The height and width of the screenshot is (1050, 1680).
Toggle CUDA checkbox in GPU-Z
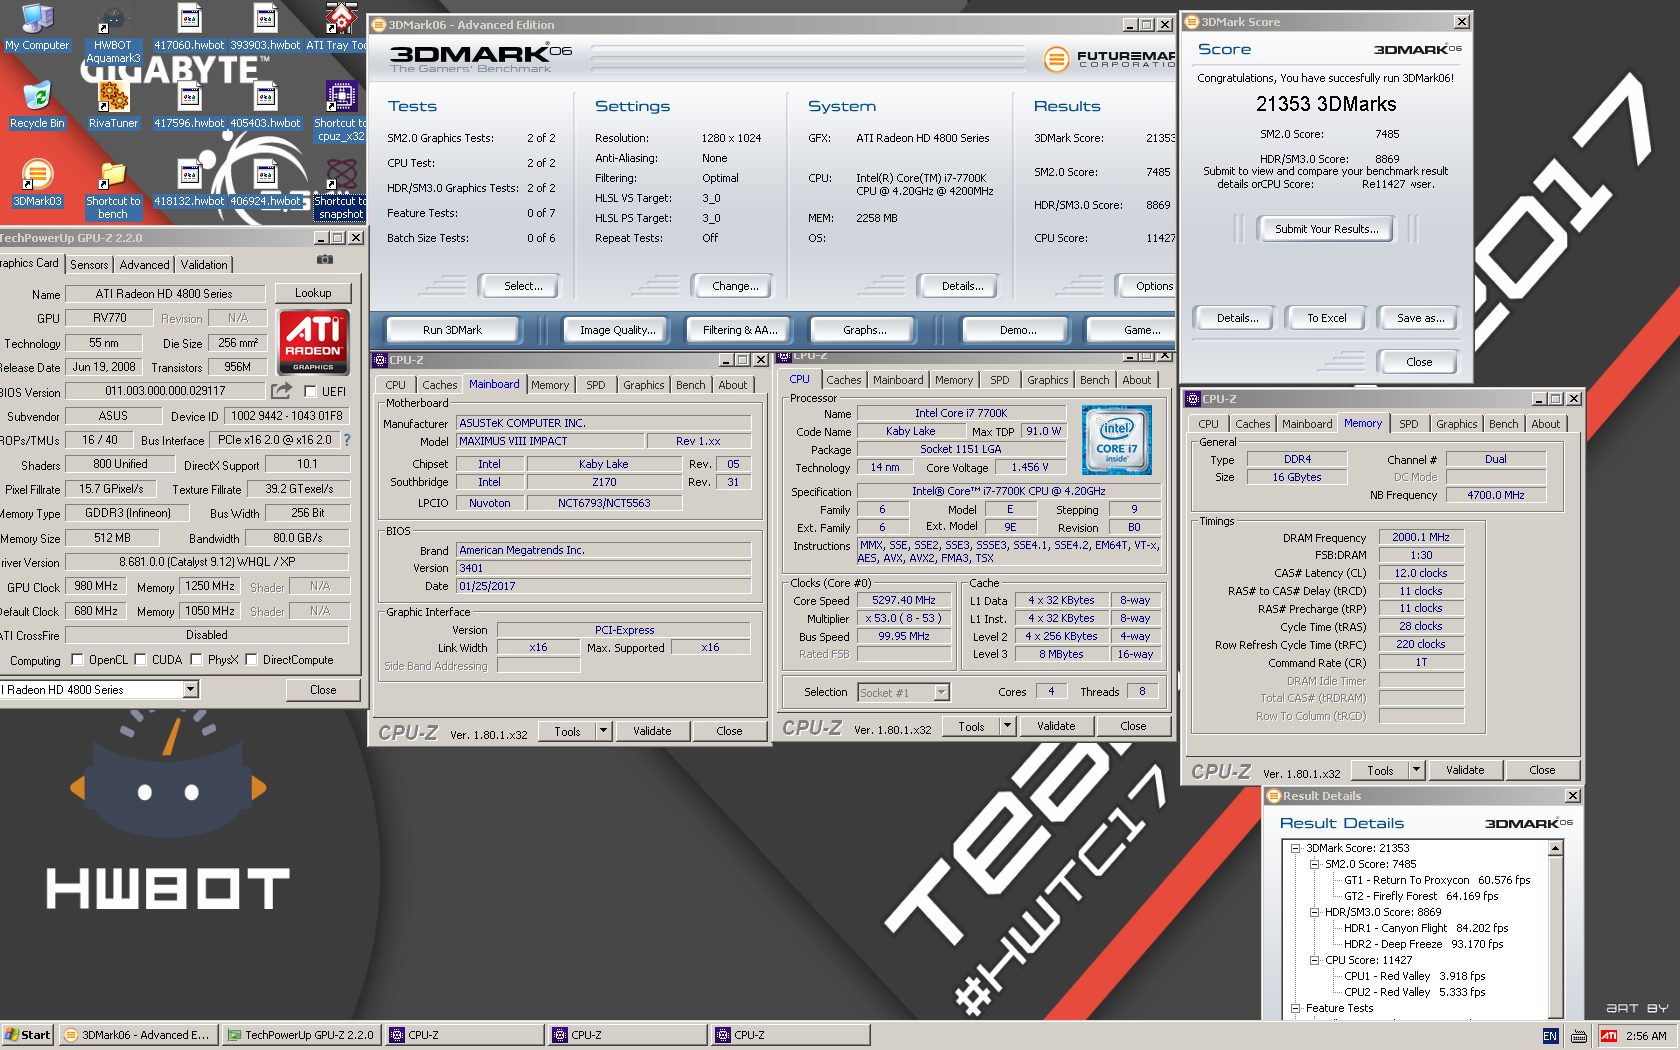click(140, 660)
